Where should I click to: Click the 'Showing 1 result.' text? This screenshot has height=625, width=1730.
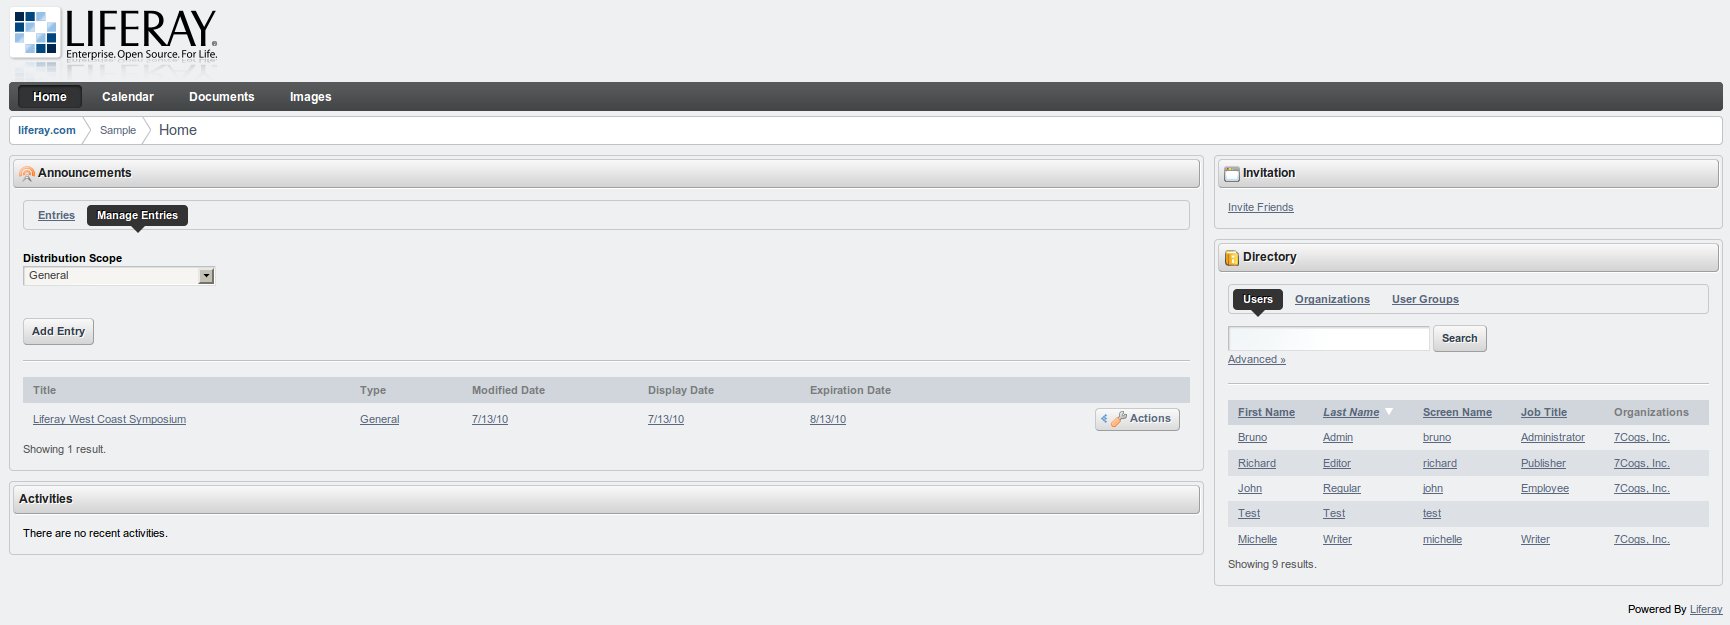pos(64,450)
